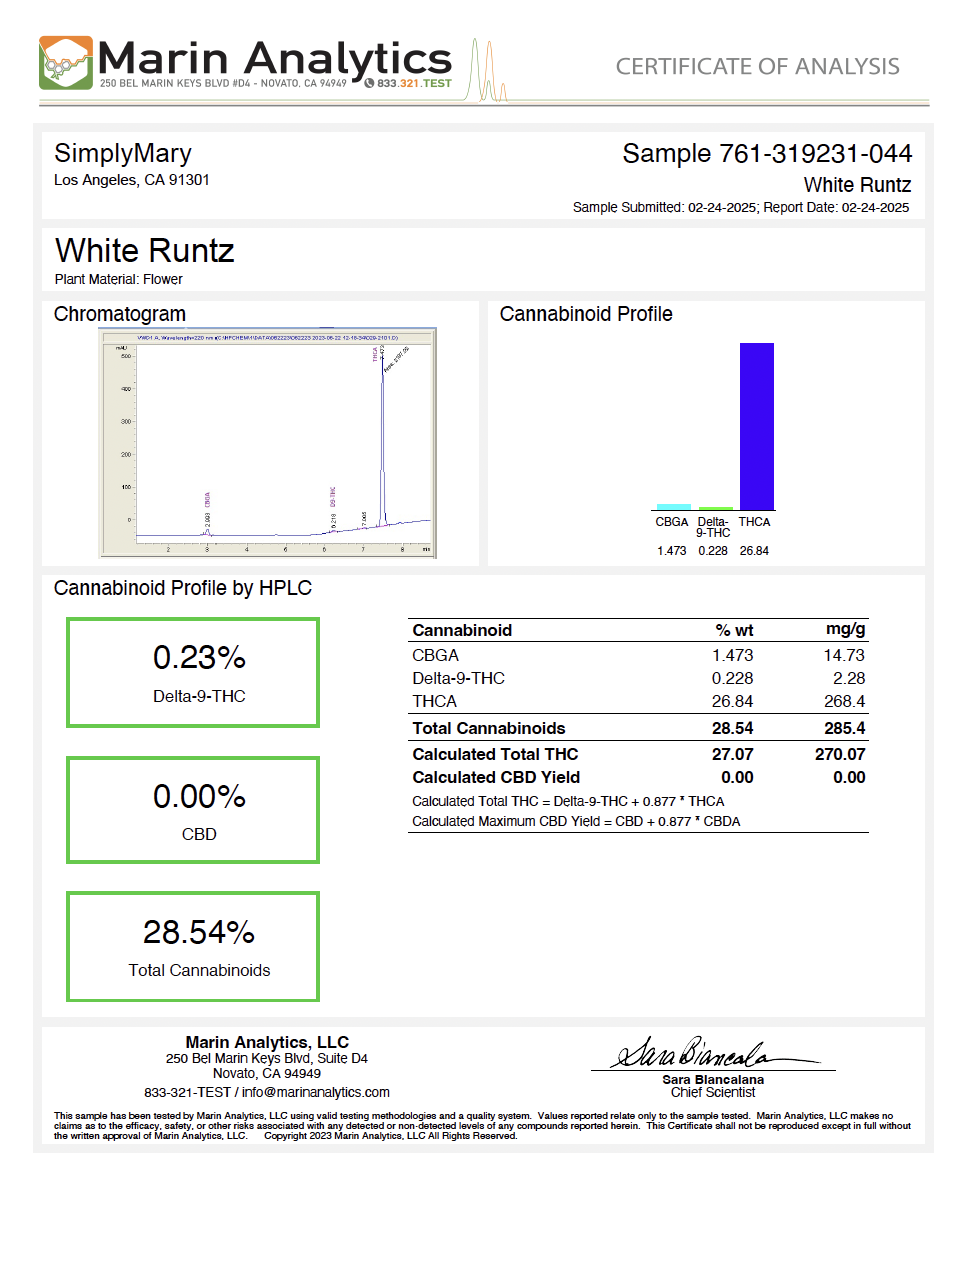Select the "CBGA" row name in the table
Image resolution: width=970 pixels, height=1278 pixels.
point(435,655)
